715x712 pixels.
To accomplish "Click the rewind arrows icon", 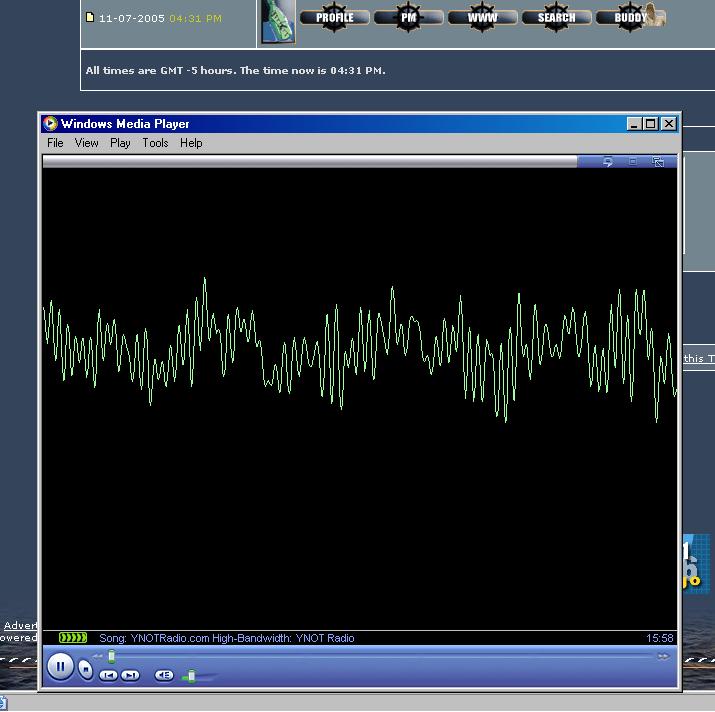I will 98,657.
